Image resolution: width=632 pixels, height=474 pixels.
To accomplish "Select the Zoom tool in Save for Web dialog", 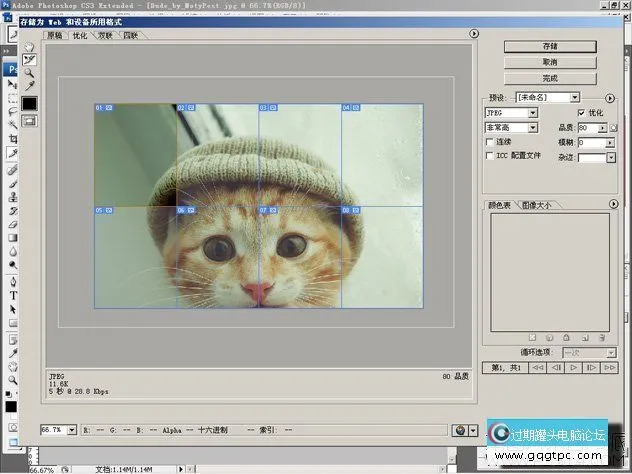I will coord(29,73).
